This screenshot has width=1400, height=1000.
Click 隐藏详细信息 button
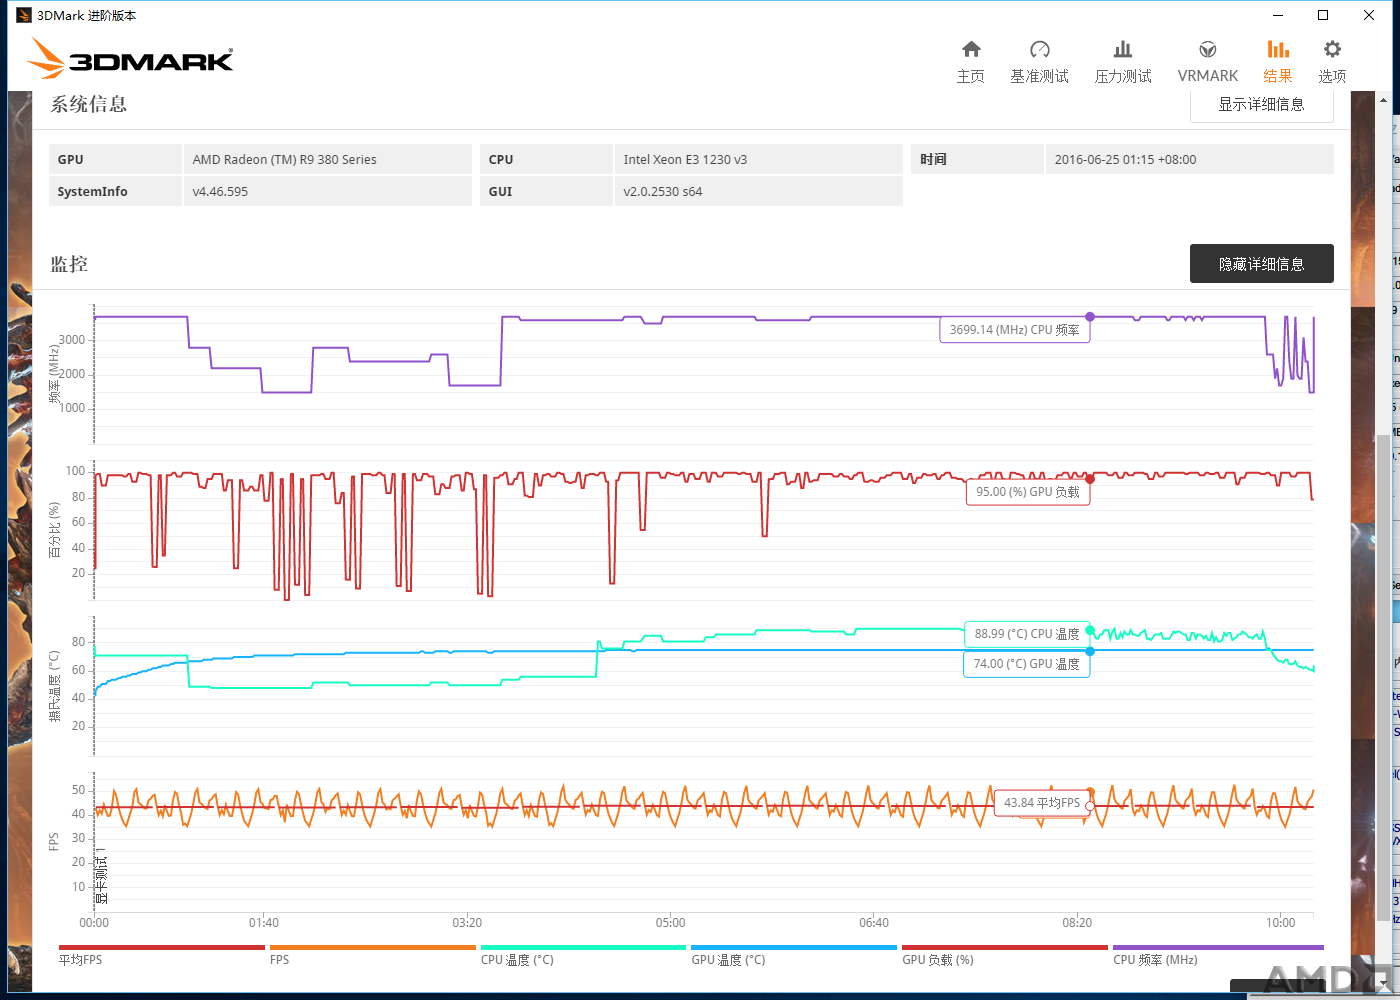click(x=1262, y=264)
